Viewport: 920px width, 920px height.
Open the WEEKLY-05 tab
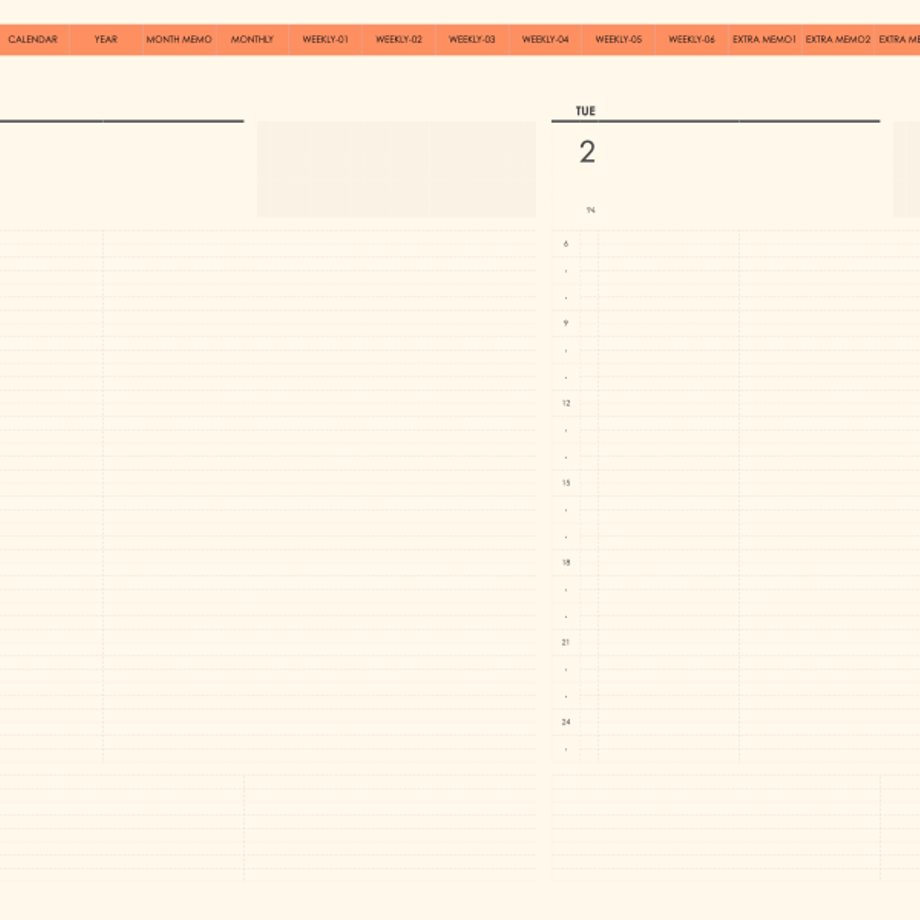618,39
